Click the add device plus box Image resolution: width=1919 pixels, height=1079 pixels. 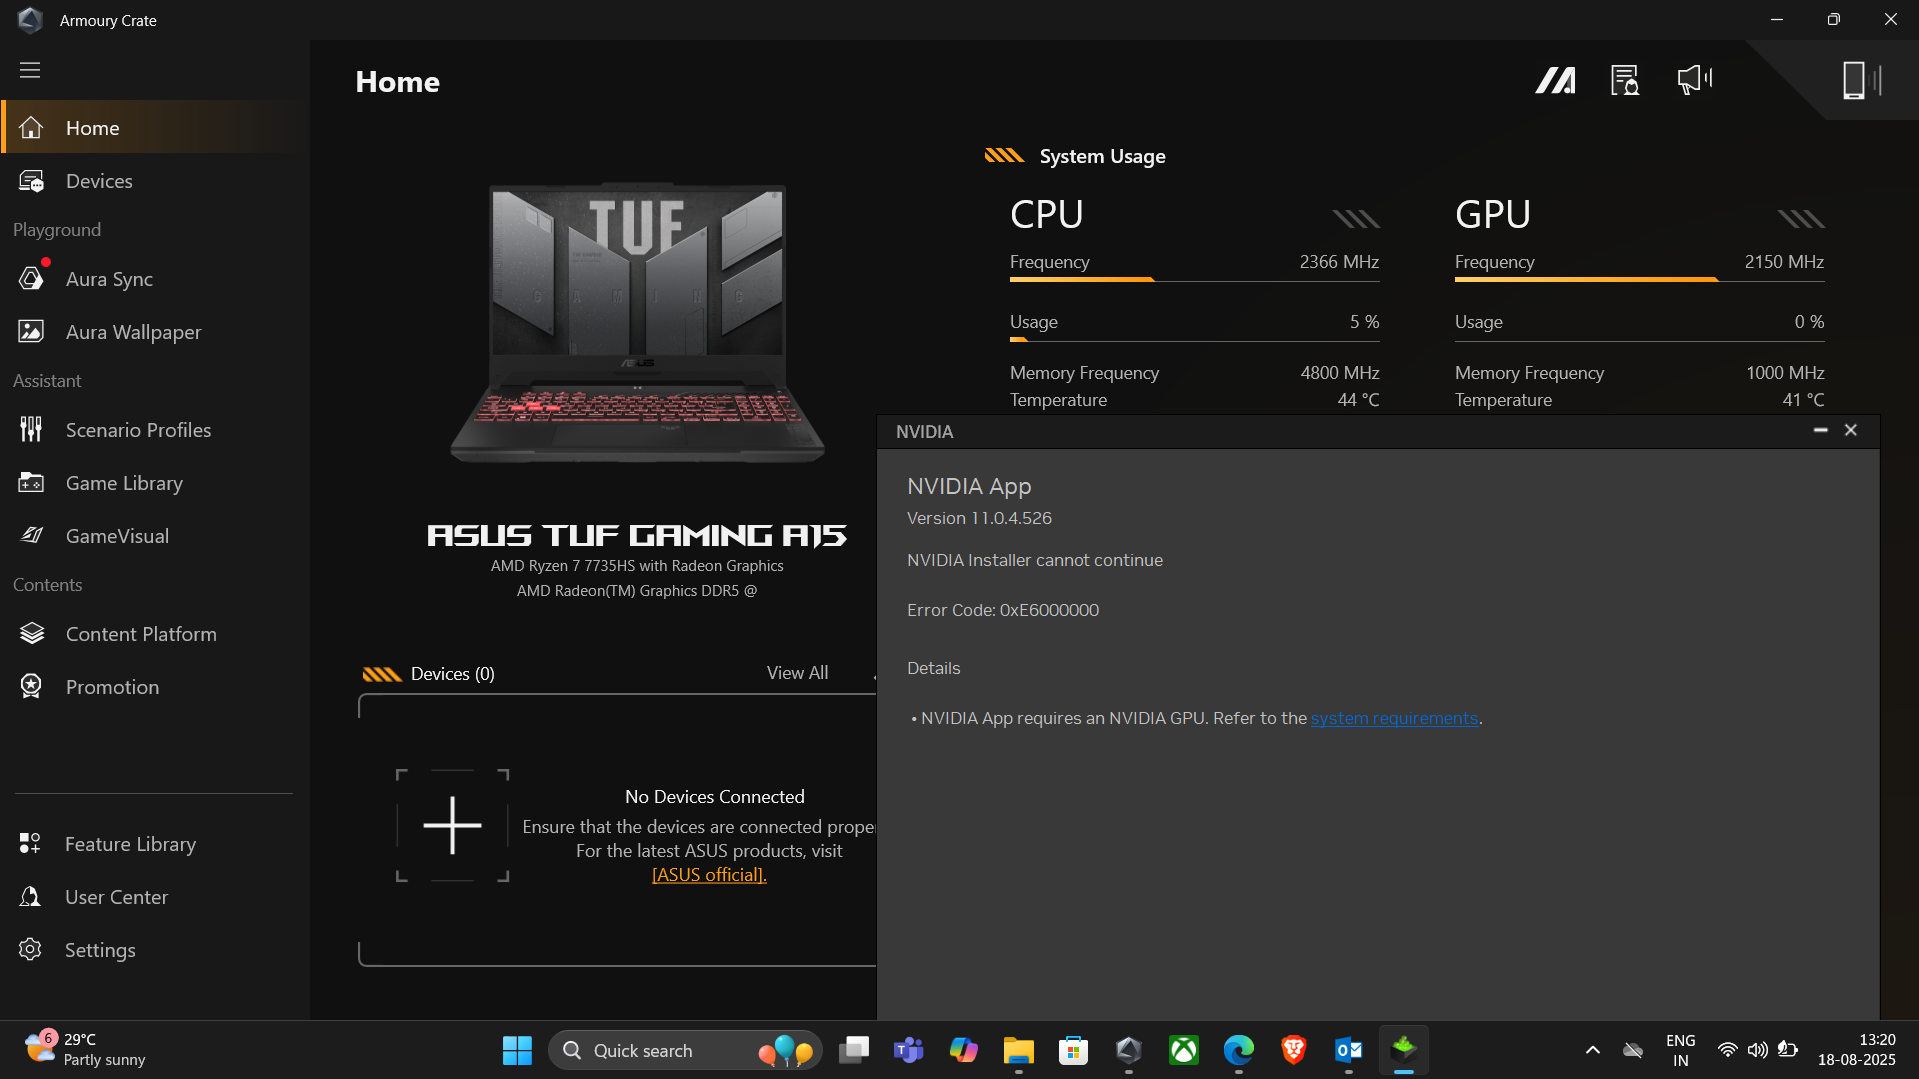[452, 825]
